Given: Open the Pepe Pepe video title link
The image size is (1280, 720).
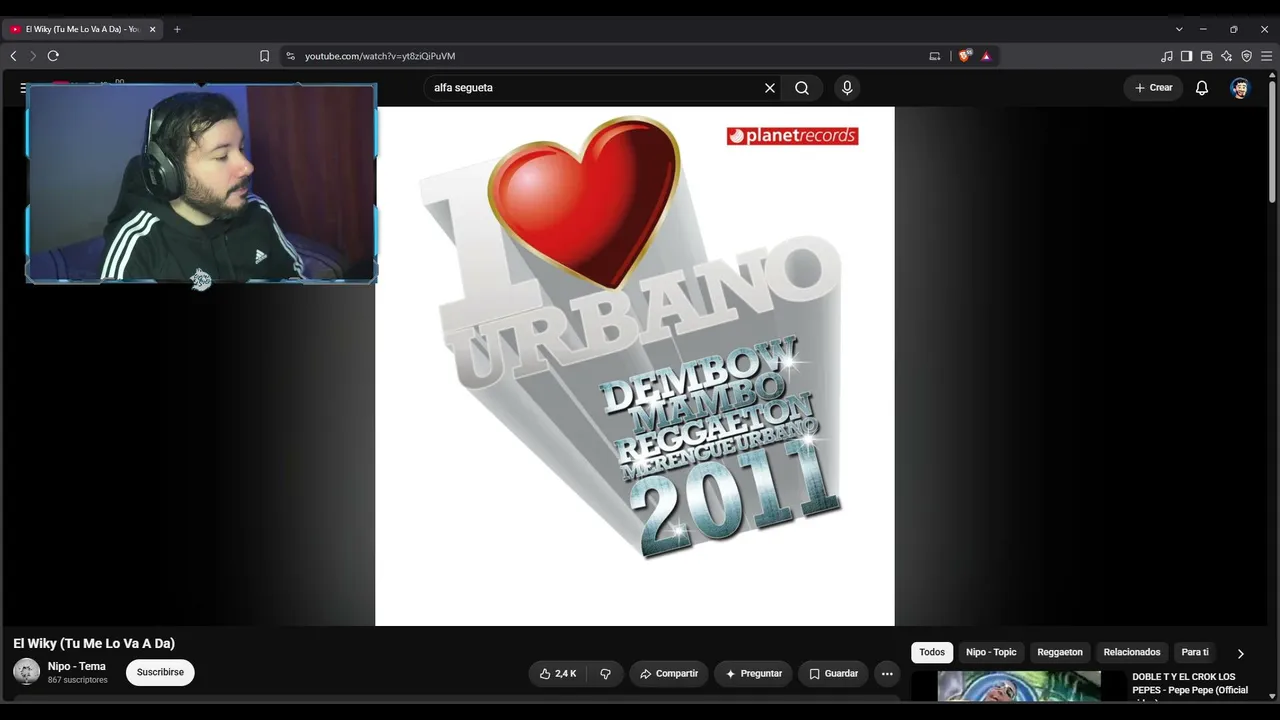Looking at the screenshot, I should [x=1190, y=684].
